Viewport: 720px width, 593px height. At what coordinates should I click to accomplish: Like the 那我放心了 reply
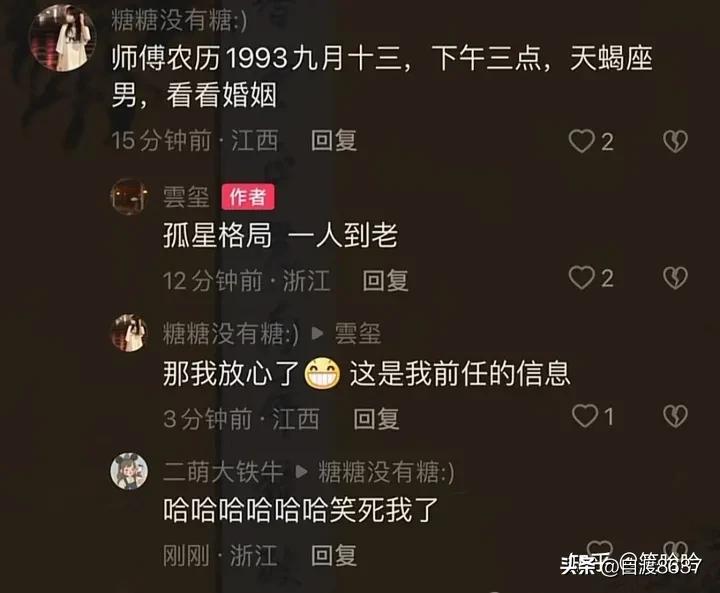coord(585,416)
